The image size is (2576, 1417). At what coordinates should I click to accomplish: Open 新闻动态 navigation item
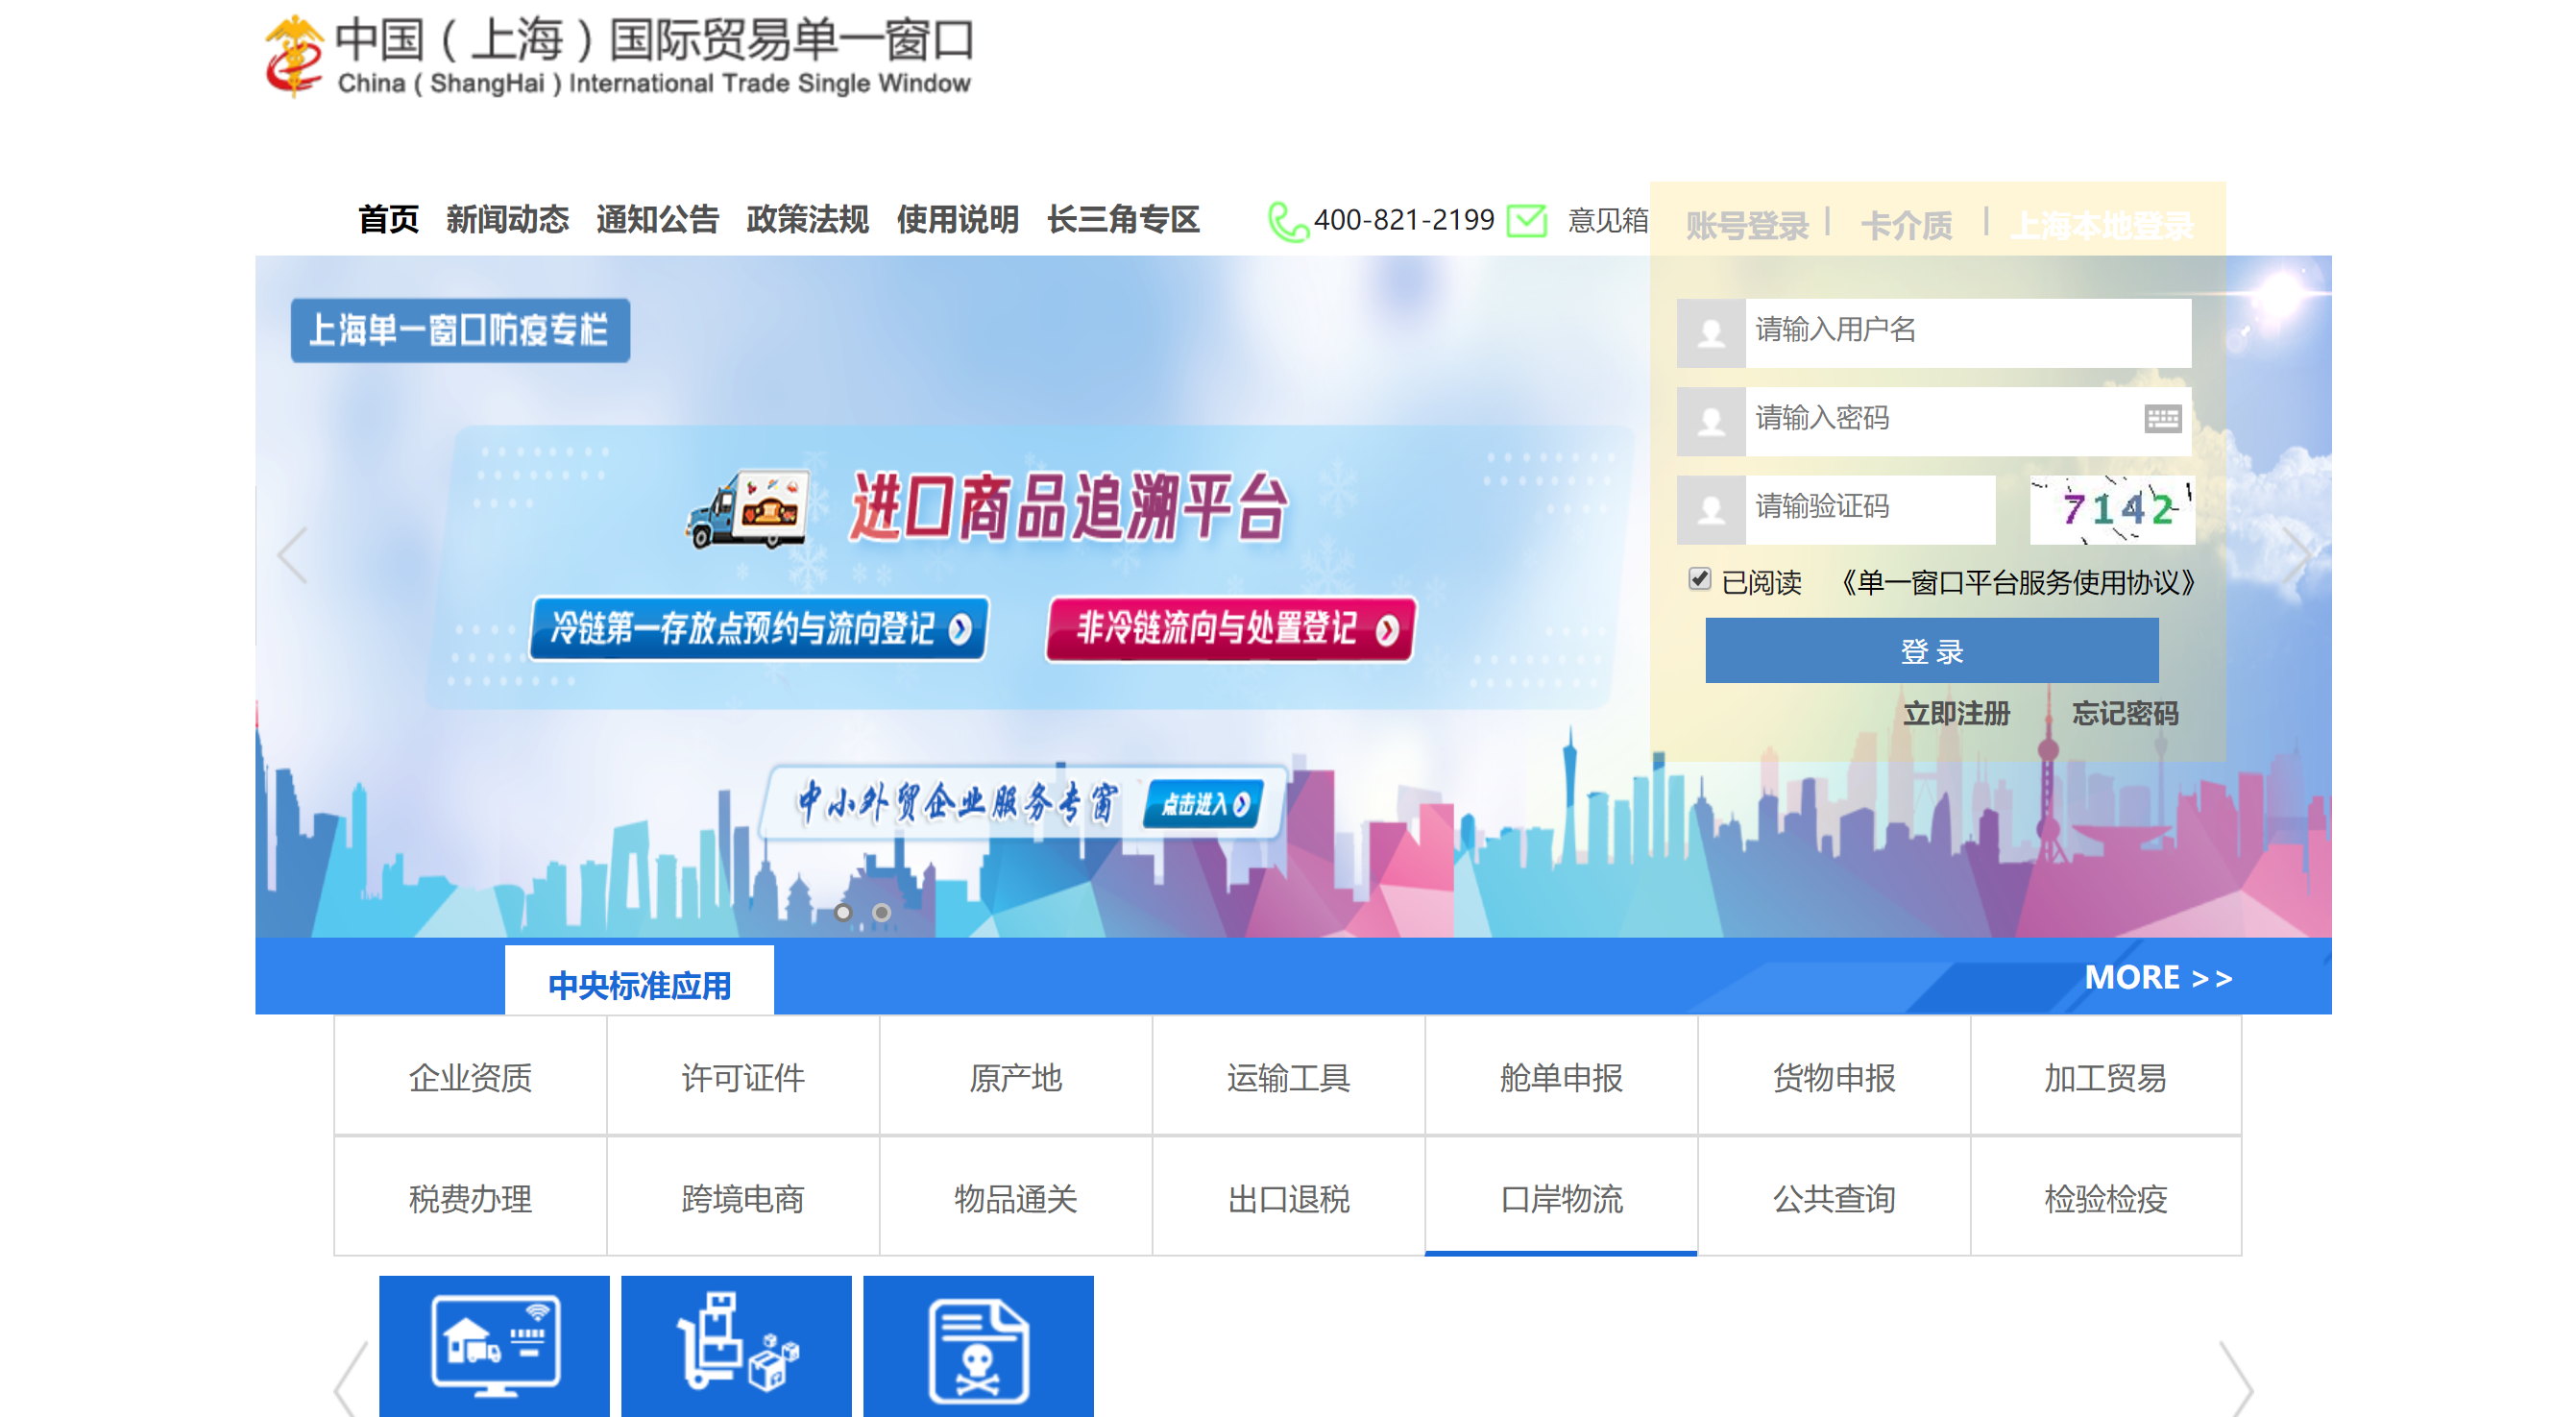point(507,219)
